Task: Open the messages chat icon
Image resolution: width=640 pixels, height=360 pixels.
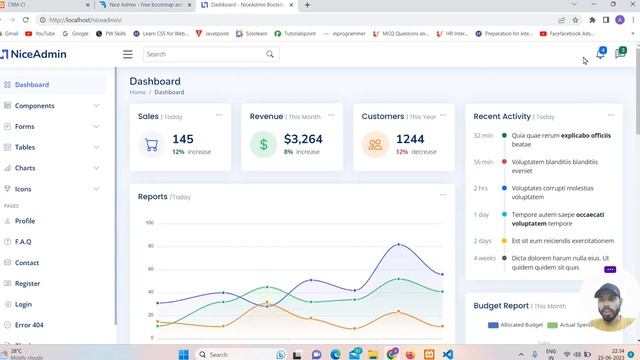Action: (620, 53)
